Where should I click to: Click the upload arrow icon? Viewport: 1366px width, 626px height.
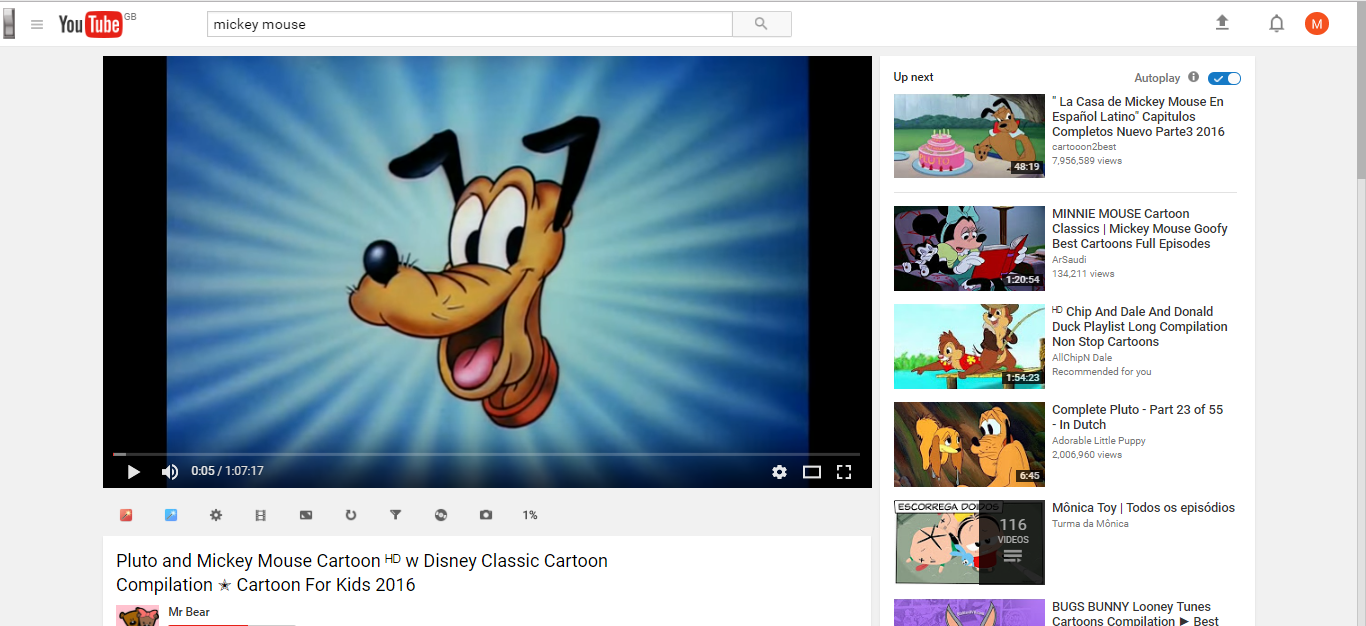coord(1222,23)
